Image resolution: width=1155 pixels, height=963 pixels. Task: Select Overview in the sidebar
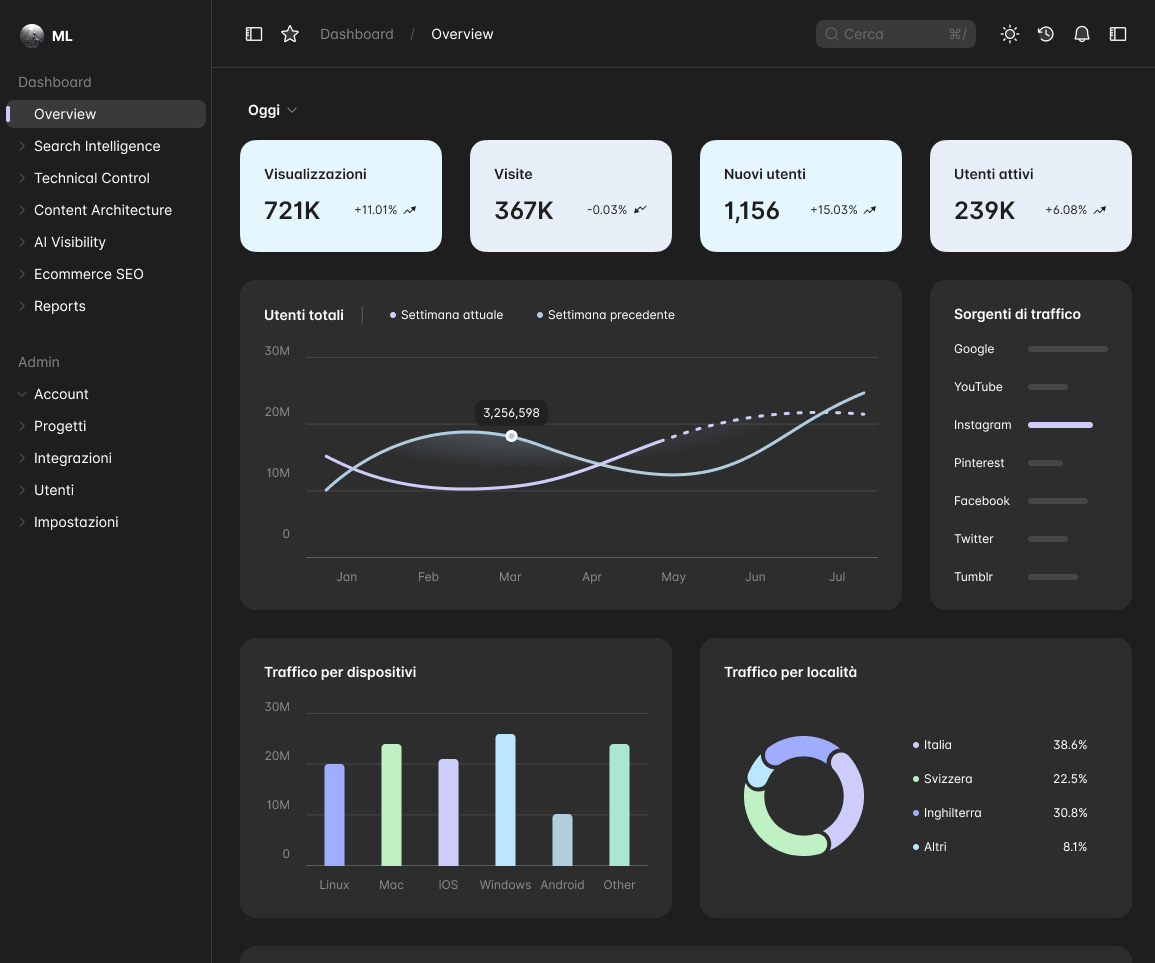pyautogui.click(x=105, y=114)
